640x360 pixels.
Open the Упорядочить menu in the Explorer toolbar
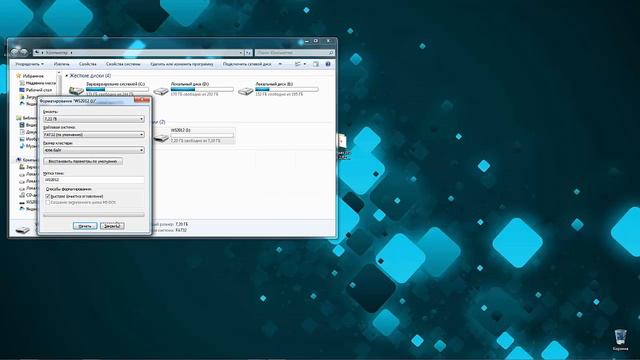click(29, 64)
